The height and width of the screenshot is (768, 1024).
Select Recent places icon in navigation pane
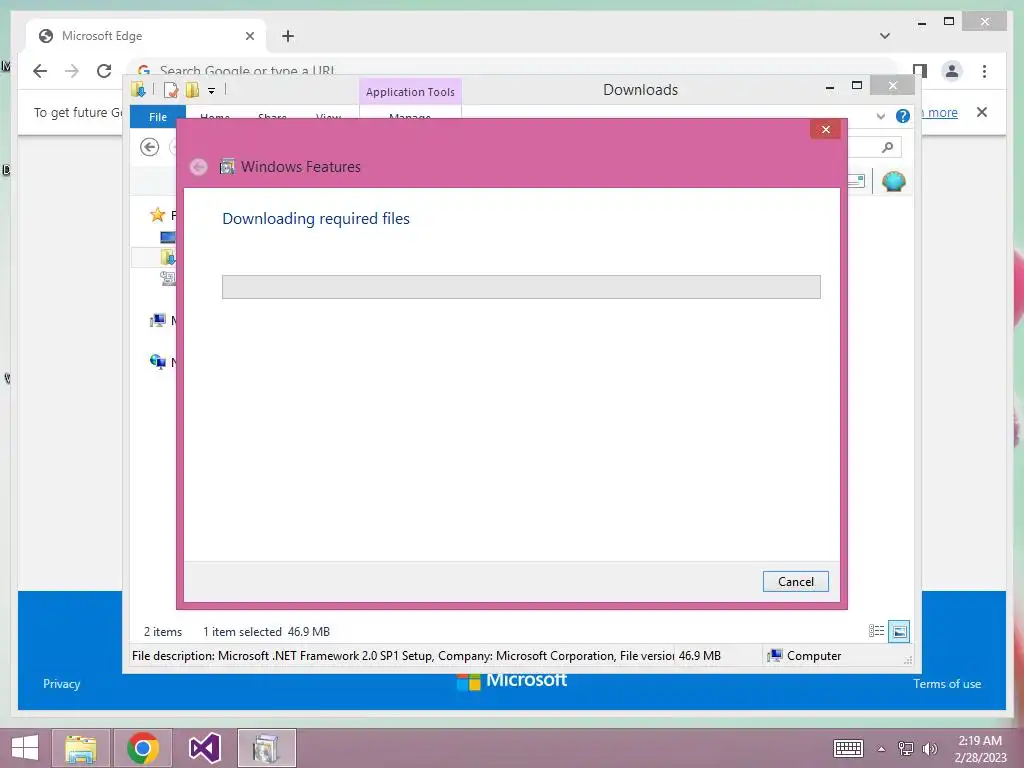click(x=167, y=278)
